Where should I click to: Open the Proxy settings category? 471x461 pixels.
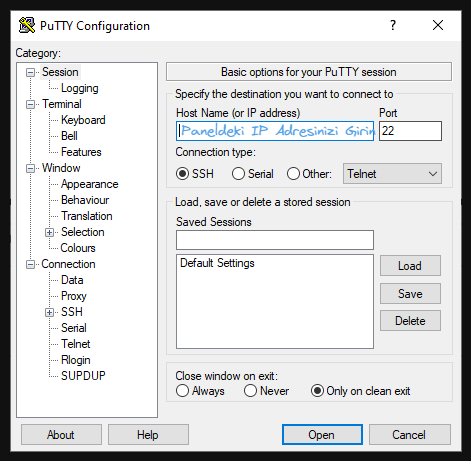coord(74,296)
